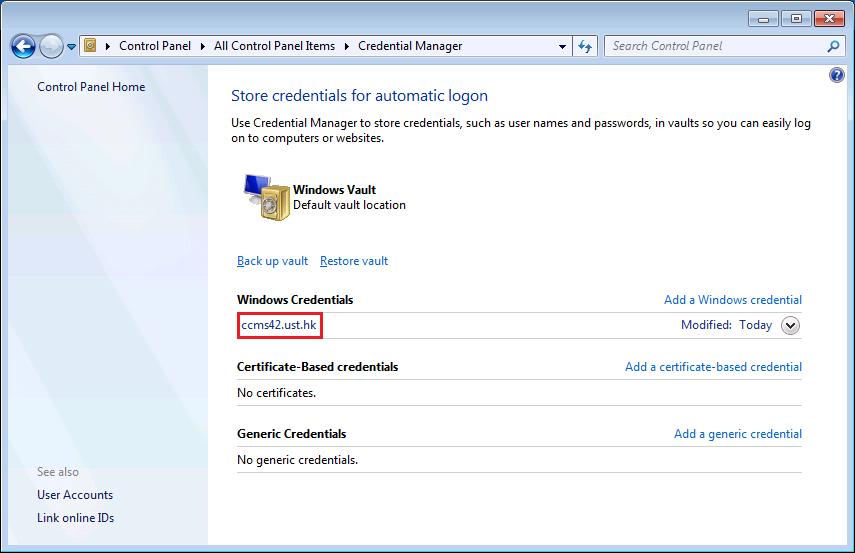Click the Windows Vault safe icon
Image resolution: width=855 pixels, height=553 pixels.
(264, 196)
